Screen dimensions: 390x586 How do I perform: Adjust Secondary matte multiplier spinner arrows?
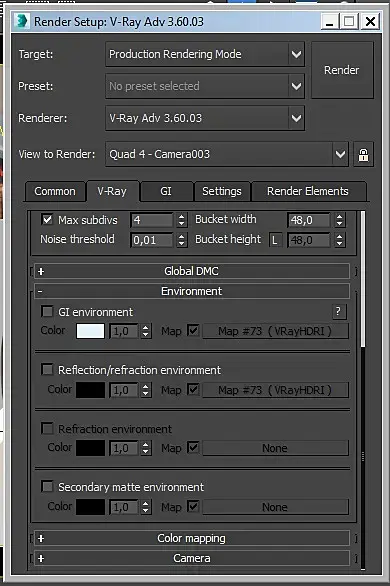pos(146,507)
